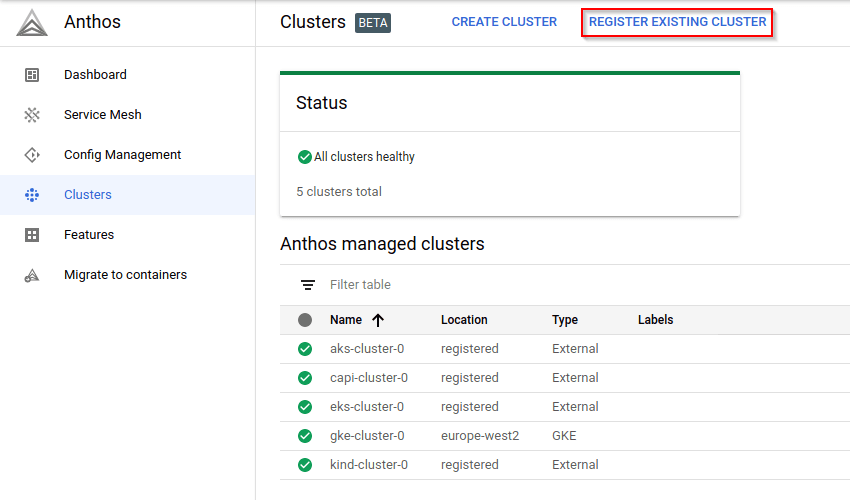Click the gray status header circle icon

(x=305, y=320)
